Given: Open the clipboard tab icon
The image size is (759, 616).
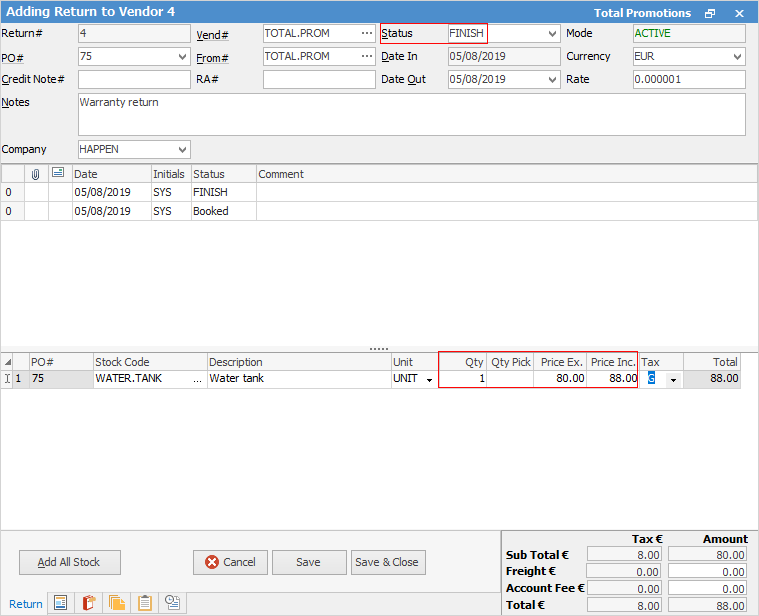Looking at the screenshot, I should 145,603.
